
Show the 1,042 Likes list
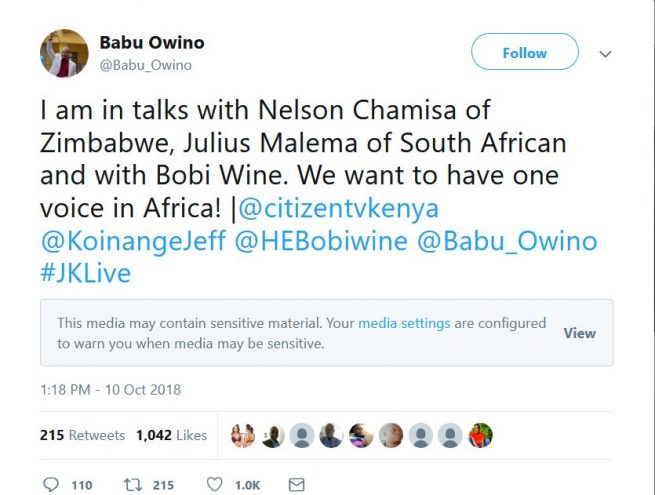tap(171, 435)
